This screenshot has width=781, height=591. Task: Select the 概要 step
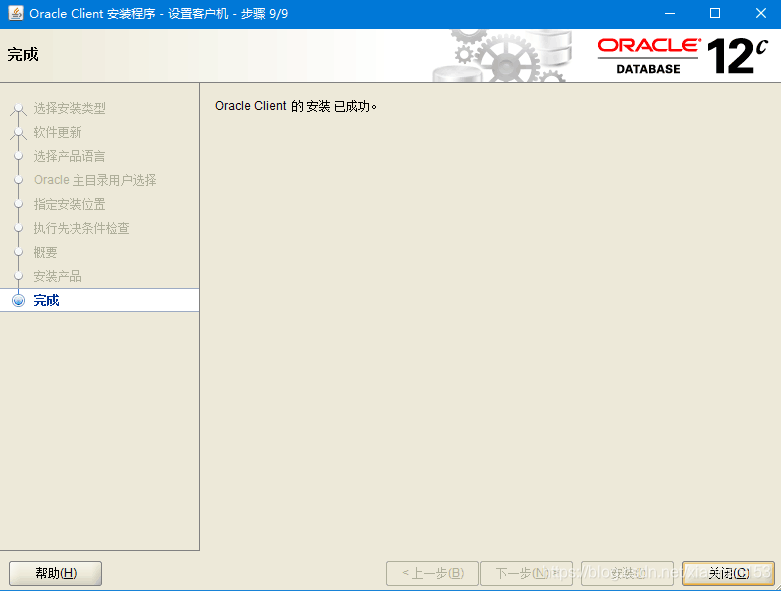45,252
